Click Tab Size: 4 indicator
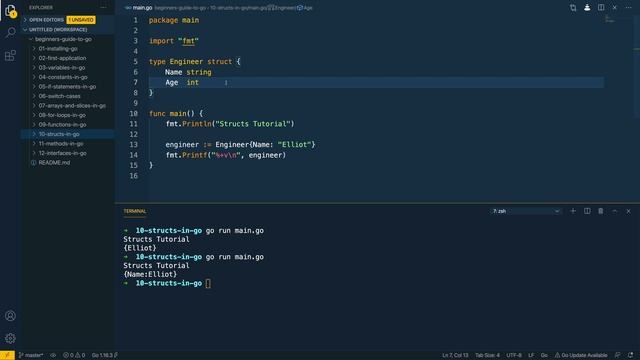This screenshot has width=640, height=360. (487, 355)
